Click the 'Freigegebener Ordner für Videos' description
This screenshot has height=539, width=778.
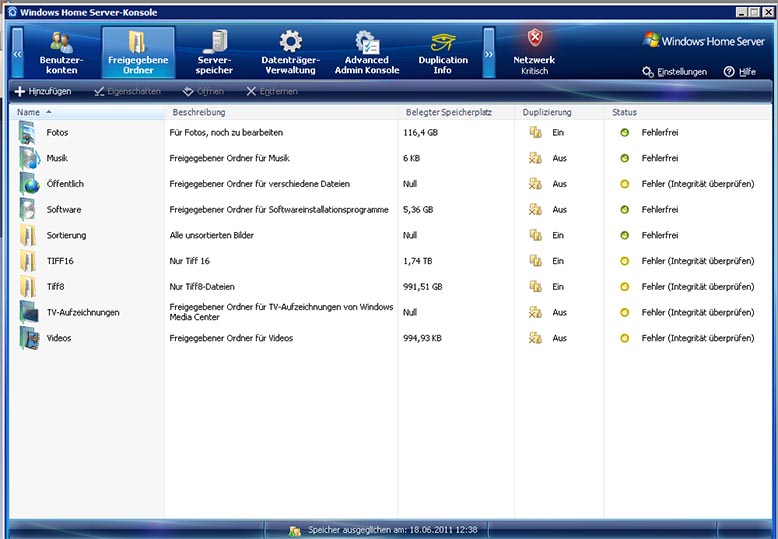point(231,338)
